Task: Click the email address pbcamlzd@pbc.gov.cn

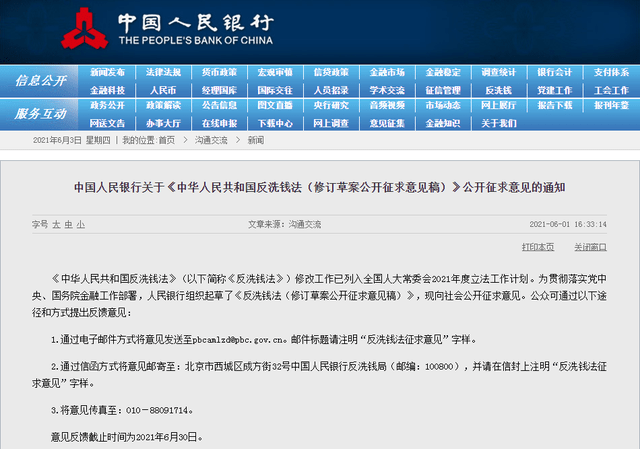Action: point(238,340)
